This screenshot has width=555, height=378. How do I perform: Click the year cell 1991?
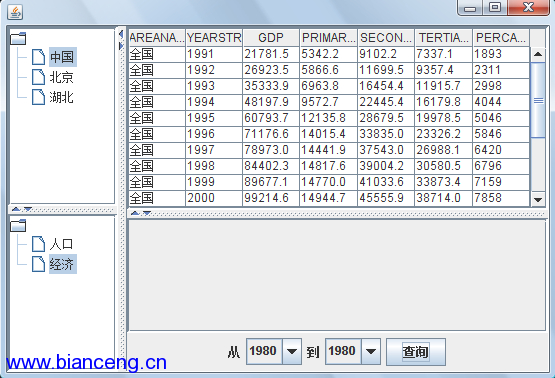[x=214, y=54]
